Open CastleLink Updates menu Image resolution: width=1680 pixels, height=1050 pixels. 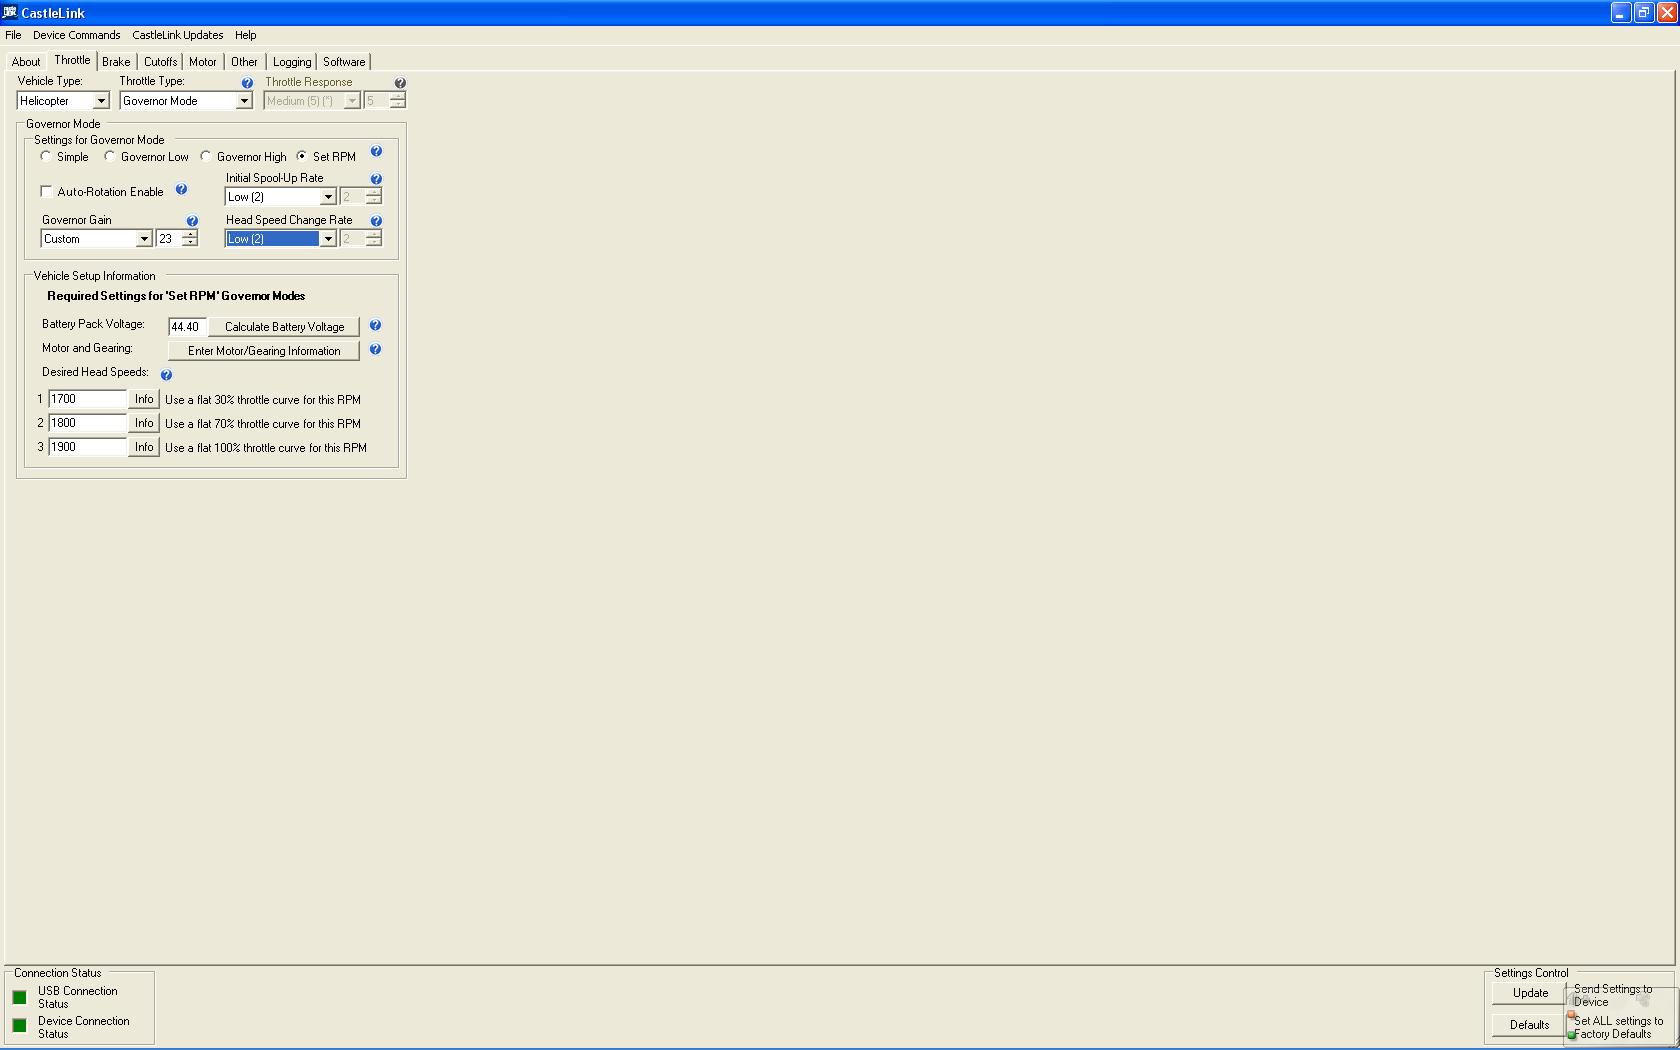coord(178,35)
